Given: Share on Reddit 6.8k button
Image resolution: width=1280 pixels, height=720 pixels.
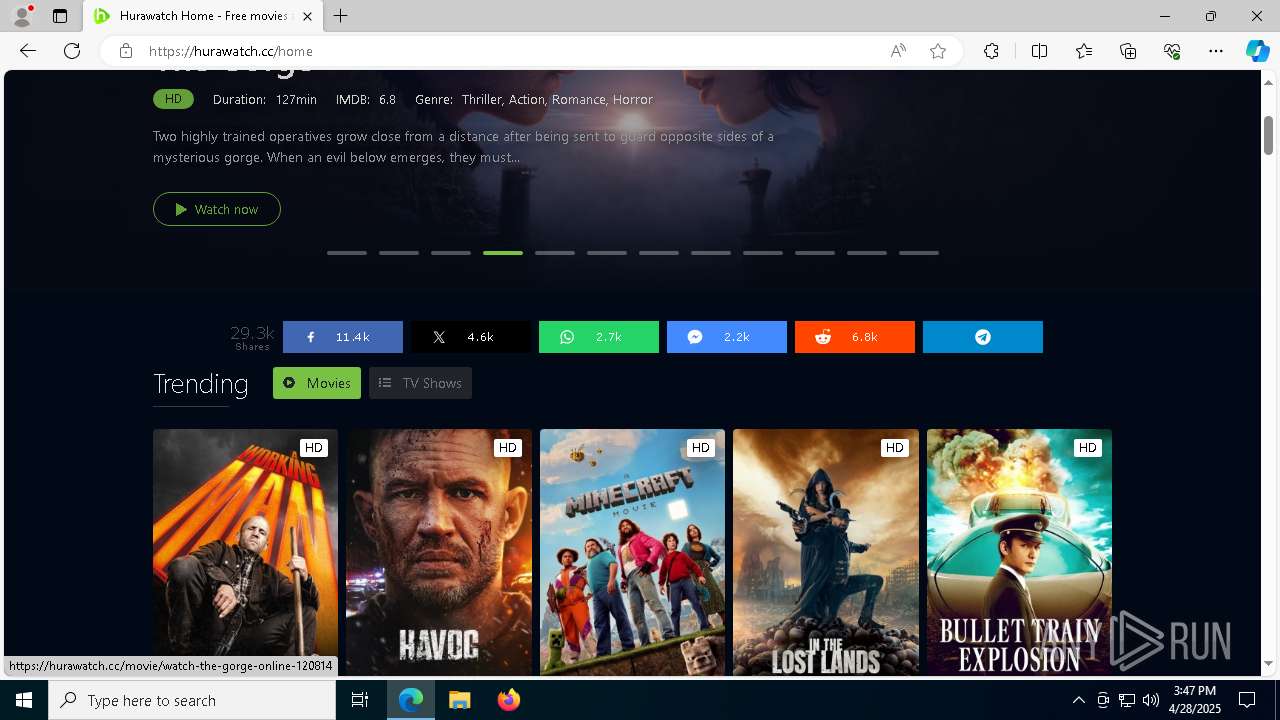Looking at the screenshot, I should click(855, 337).
